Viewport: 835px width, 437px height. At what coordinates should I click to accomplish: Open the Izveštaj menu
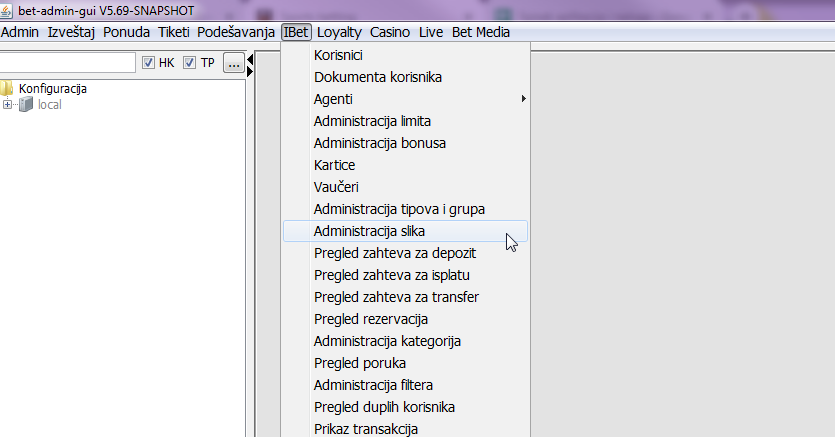71,32
